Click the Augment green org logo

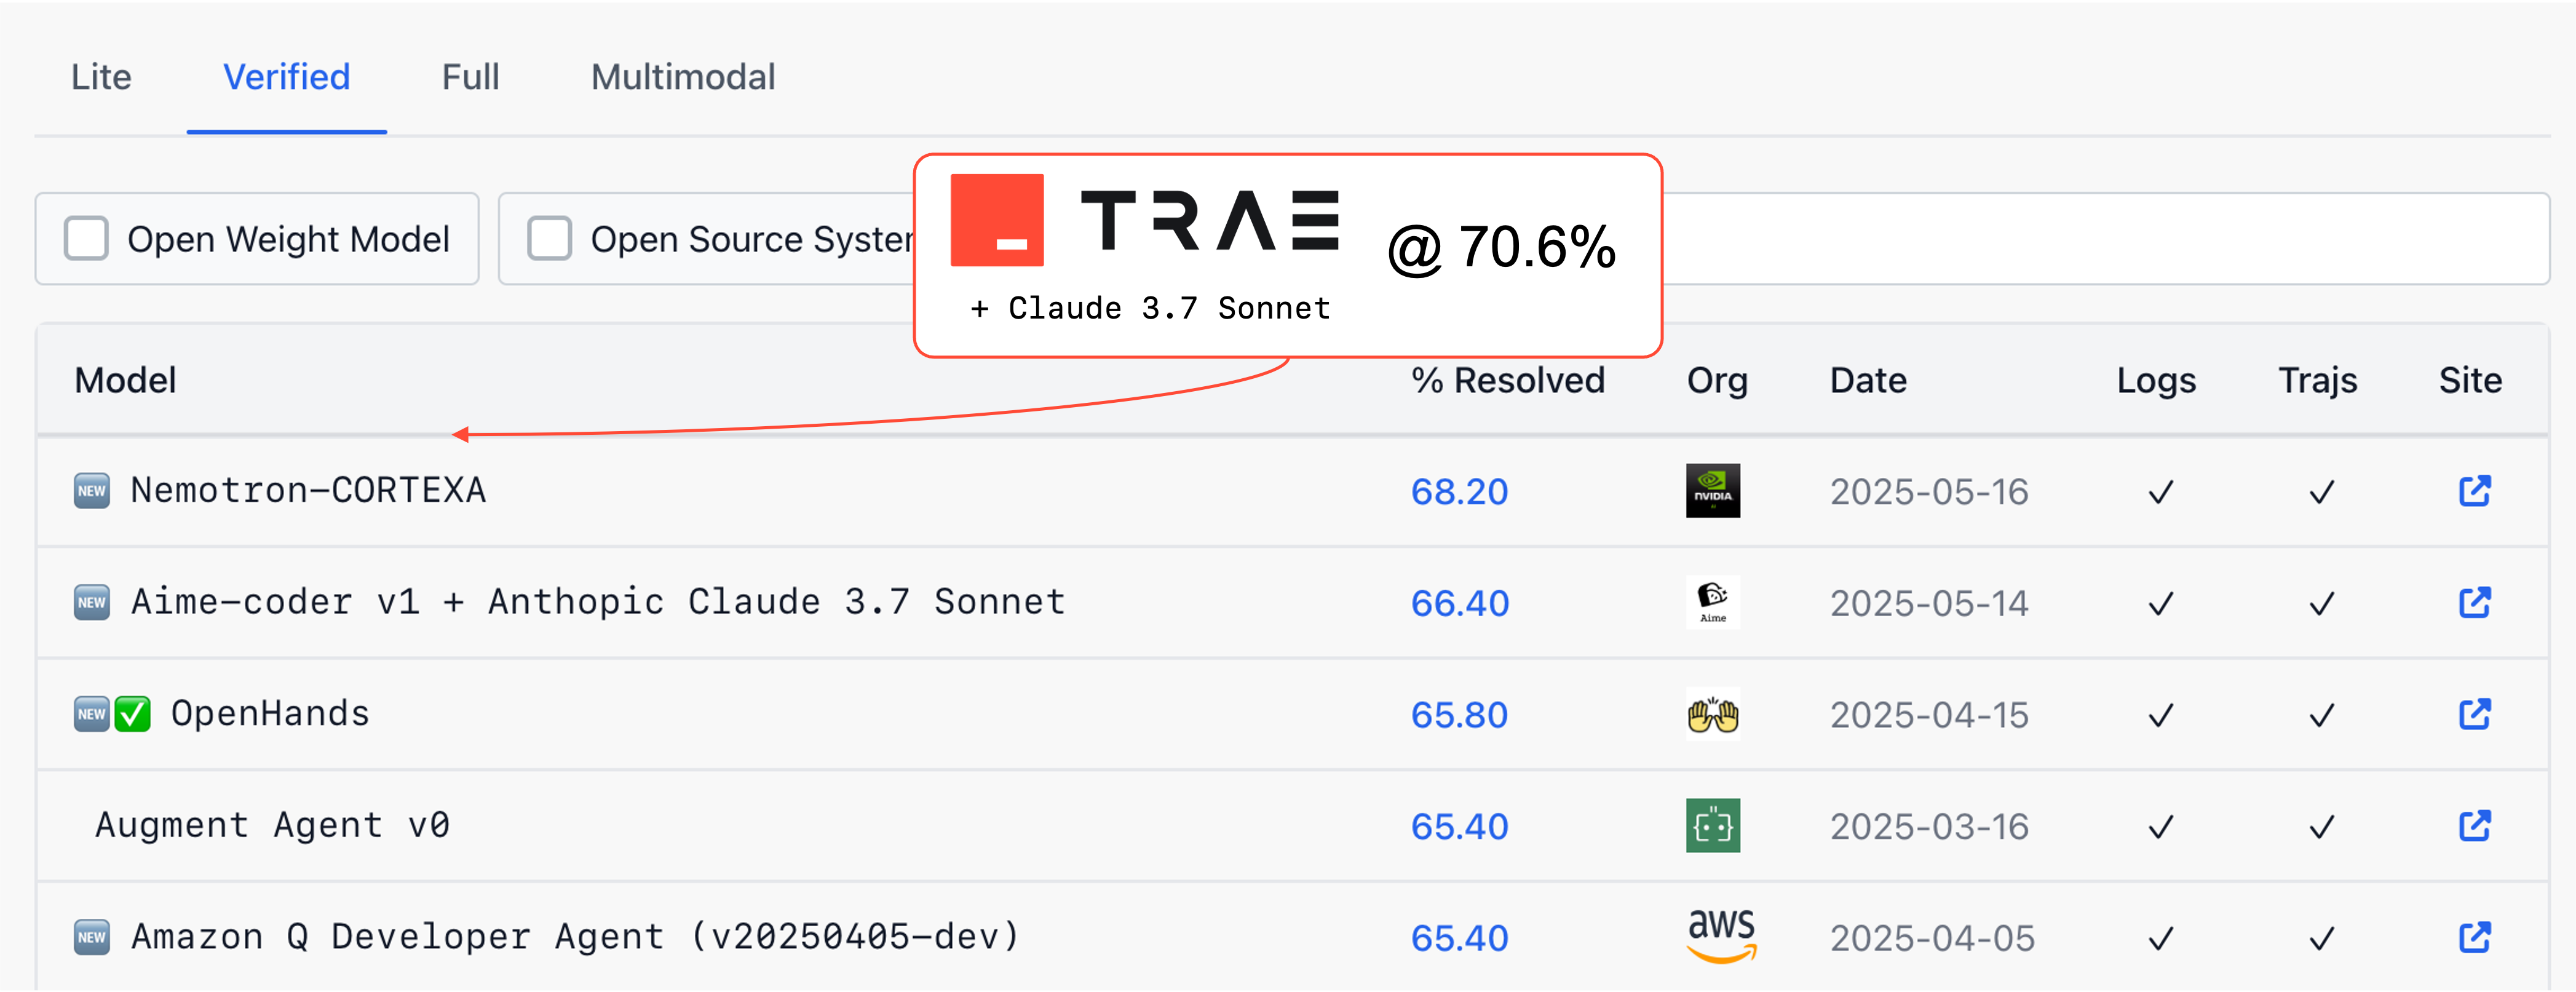tap(1712, 826)
